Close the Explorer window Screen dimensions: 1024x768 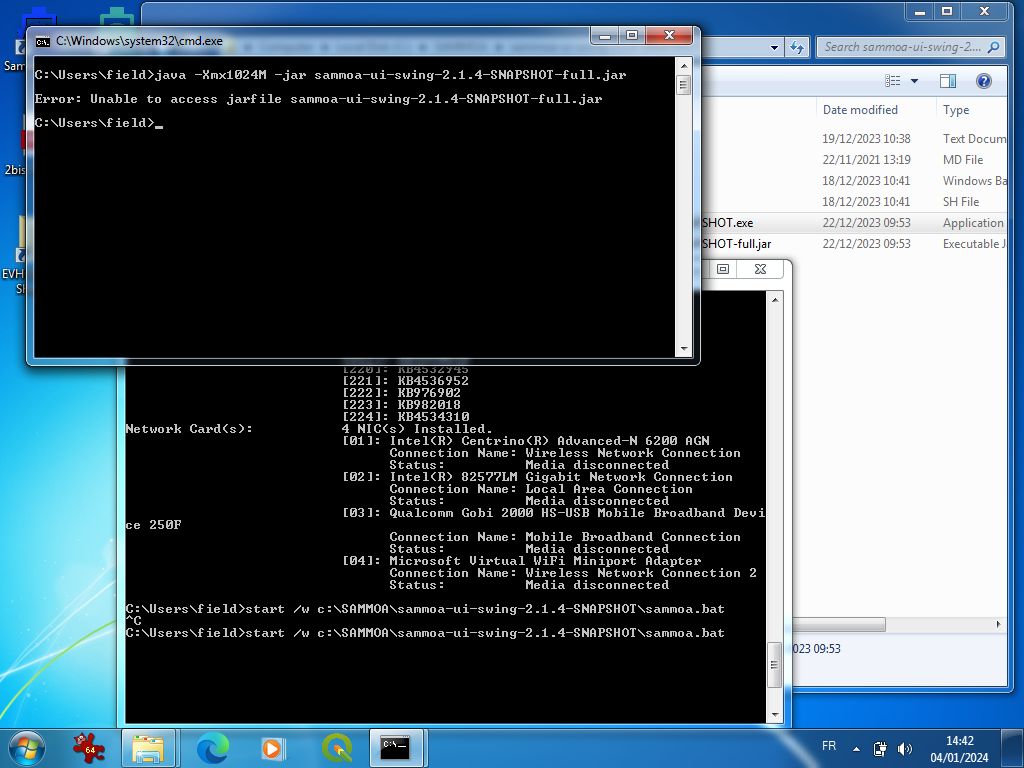pyautogui.click(x=985, y=12)
